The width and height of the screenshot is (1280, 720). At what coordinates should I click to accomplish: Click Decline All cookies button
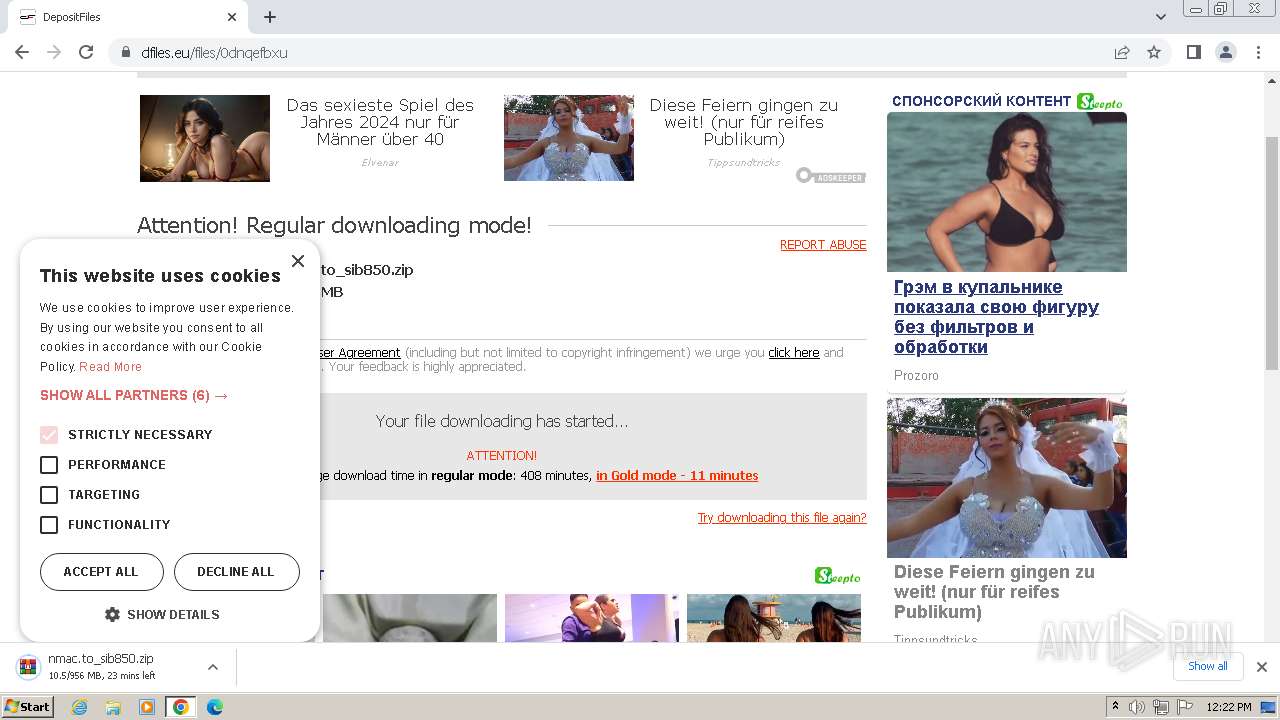point(236,572)
